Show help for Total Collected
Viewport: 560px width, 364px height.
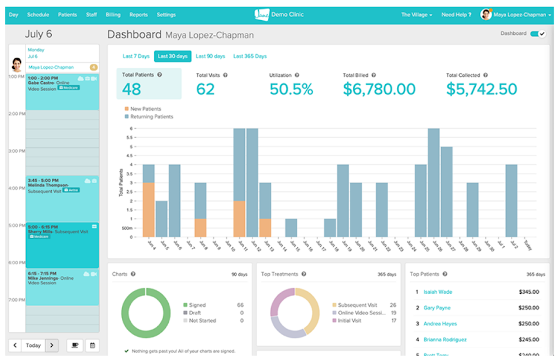pyautogui.click(x=485, y=75)
